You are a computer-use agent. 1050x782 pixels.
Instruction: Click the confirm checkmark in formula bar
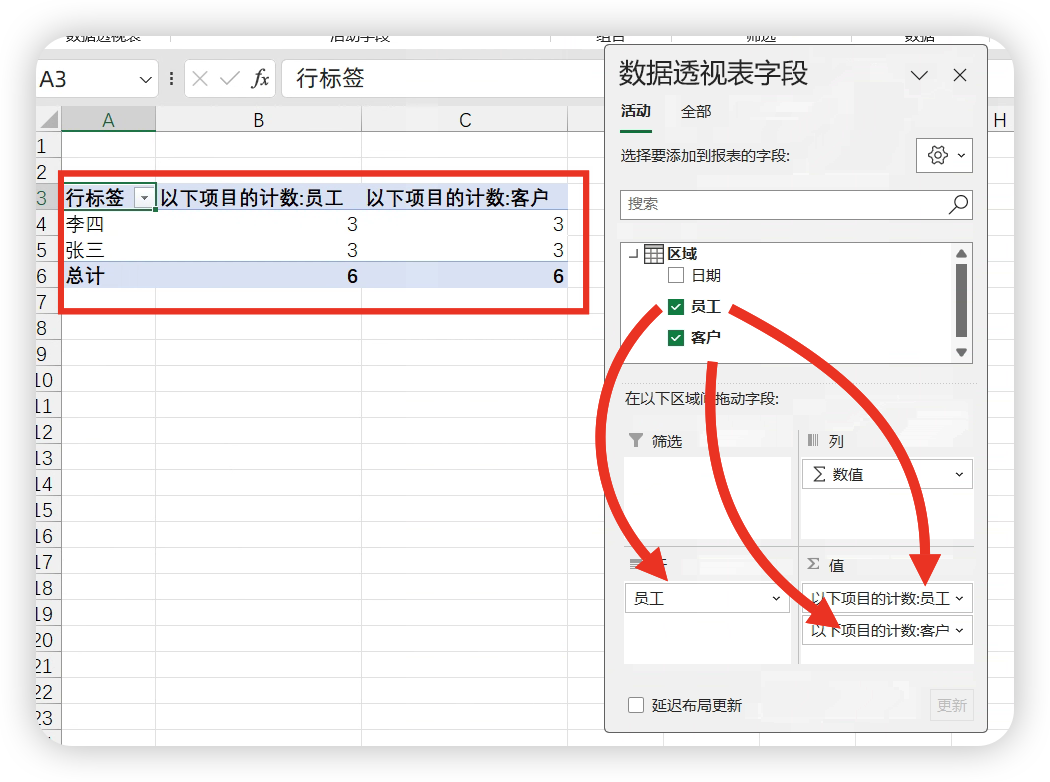click(x=230, y=79)
